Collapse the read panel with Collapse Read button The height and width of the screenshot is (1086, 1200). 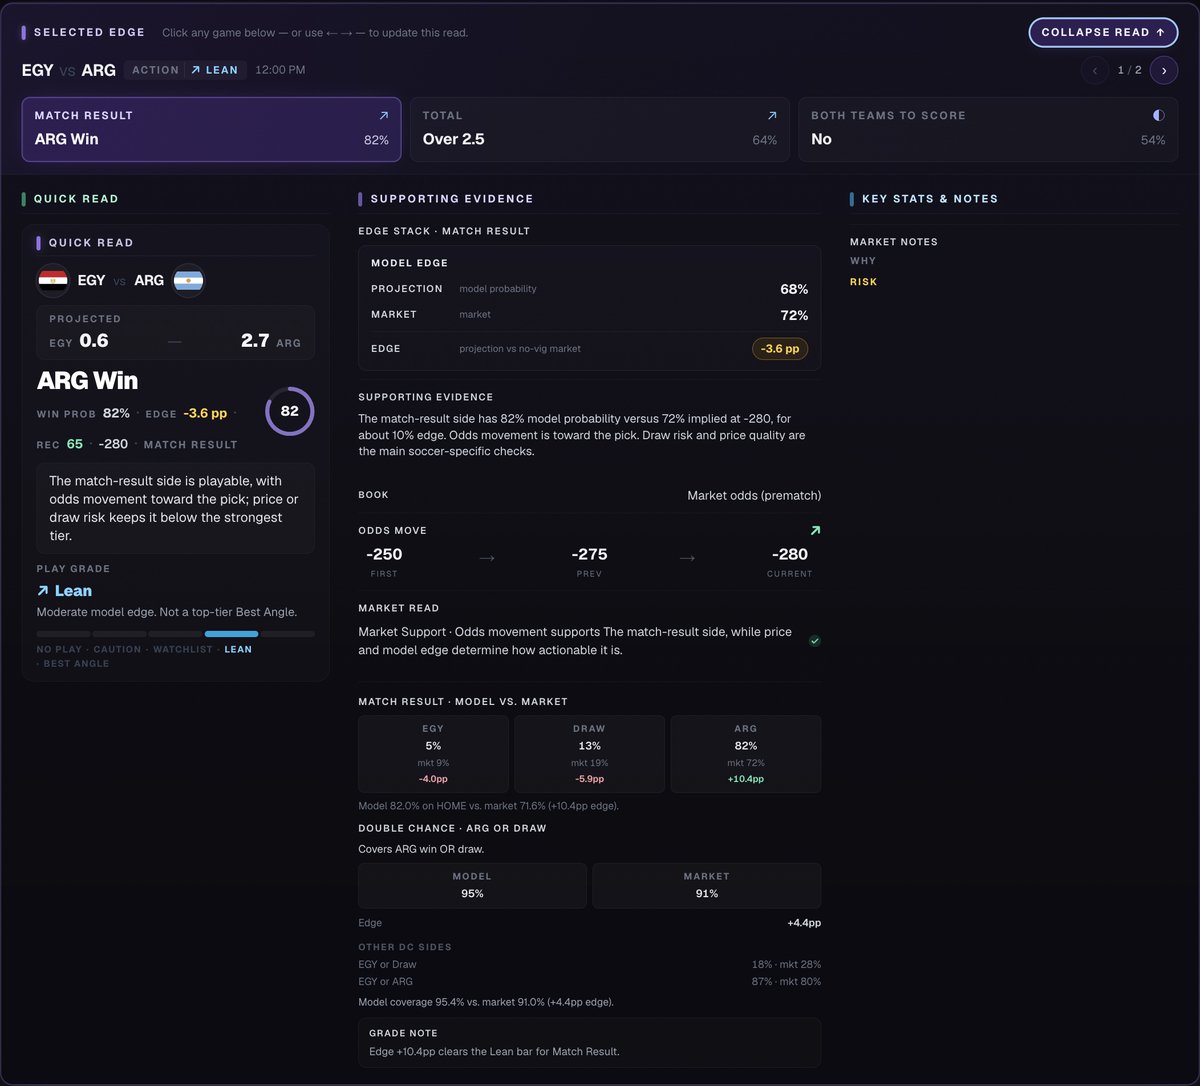click(1103, 32)
